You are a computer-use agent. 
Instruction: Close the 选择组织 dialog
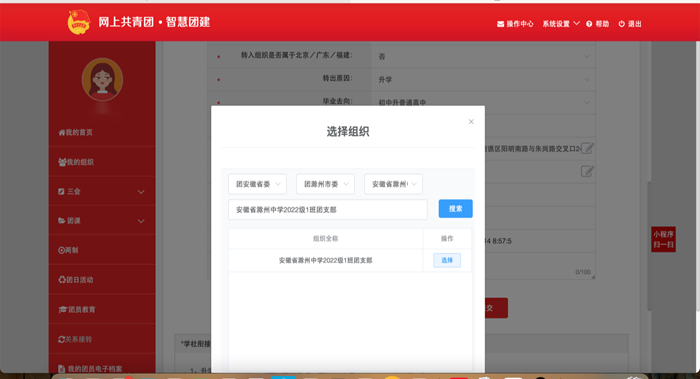coord(471,121)
